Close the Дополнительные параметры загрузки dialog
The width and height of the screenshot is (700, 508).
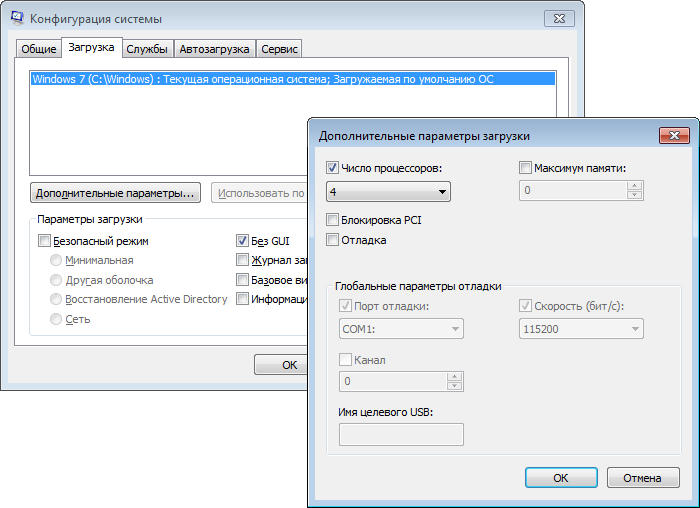674,136
